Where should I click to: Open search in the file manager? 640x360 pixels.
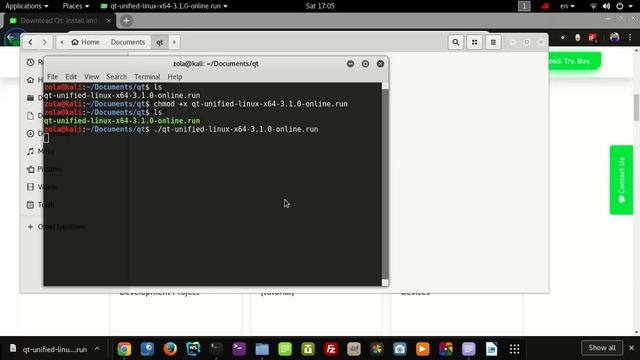pos(456,42)
